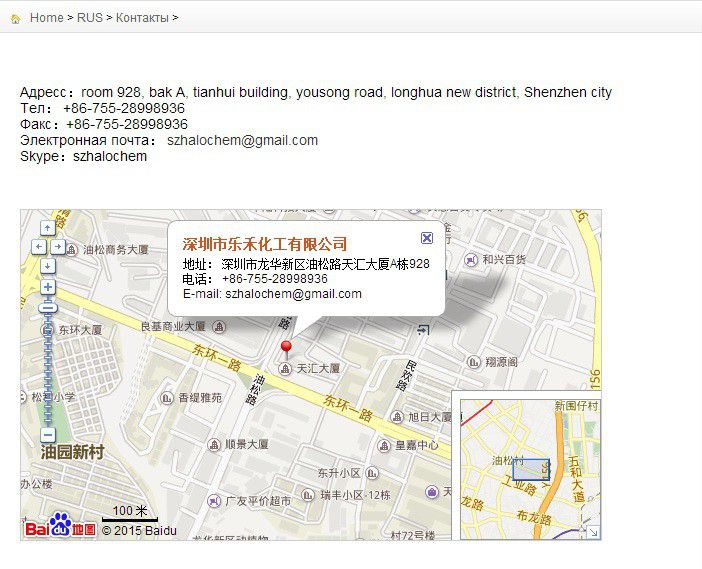Click the 和兴百货 shop marker
Screen dimensions: 702x569
tap(471, 260)
